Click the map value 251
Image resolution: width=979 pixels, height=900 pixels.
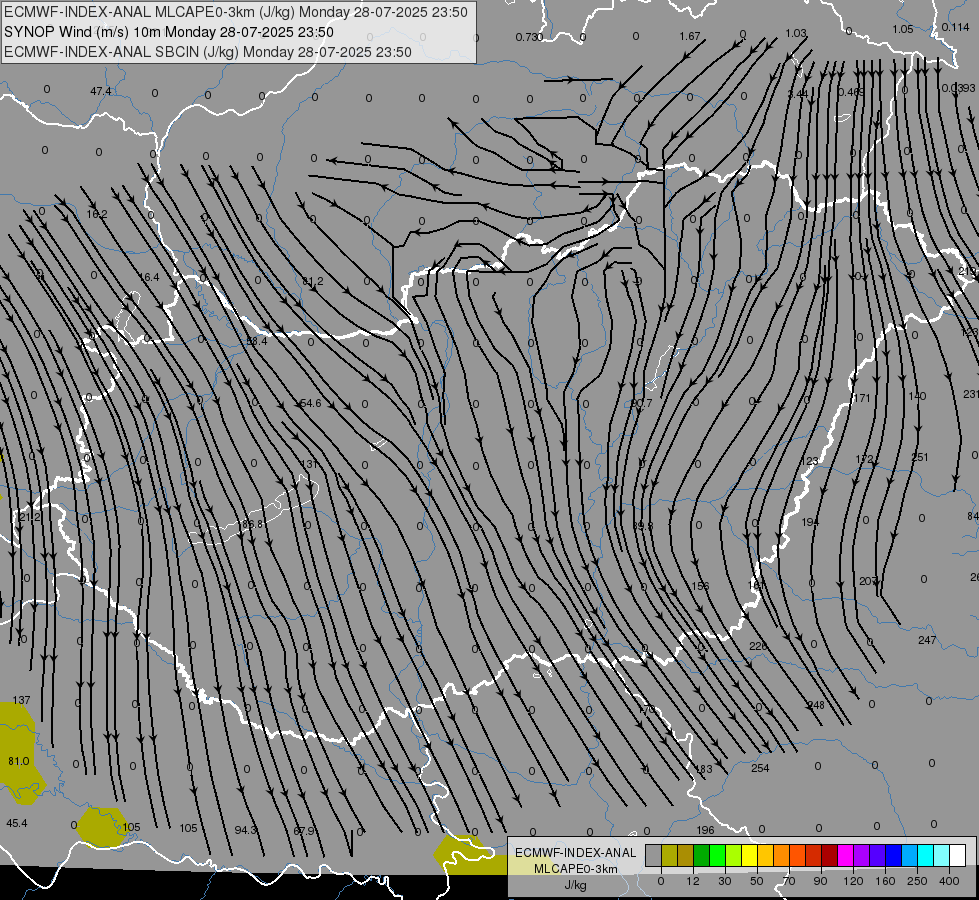click(x=920, y=457)
